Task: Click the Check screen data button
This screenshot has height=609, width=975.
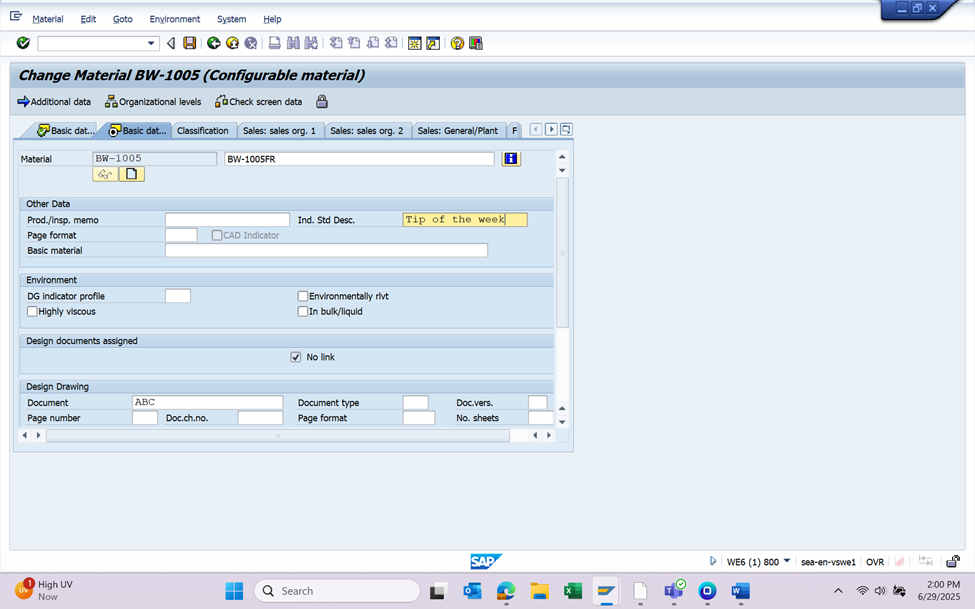Action: [x=259, y=101]
